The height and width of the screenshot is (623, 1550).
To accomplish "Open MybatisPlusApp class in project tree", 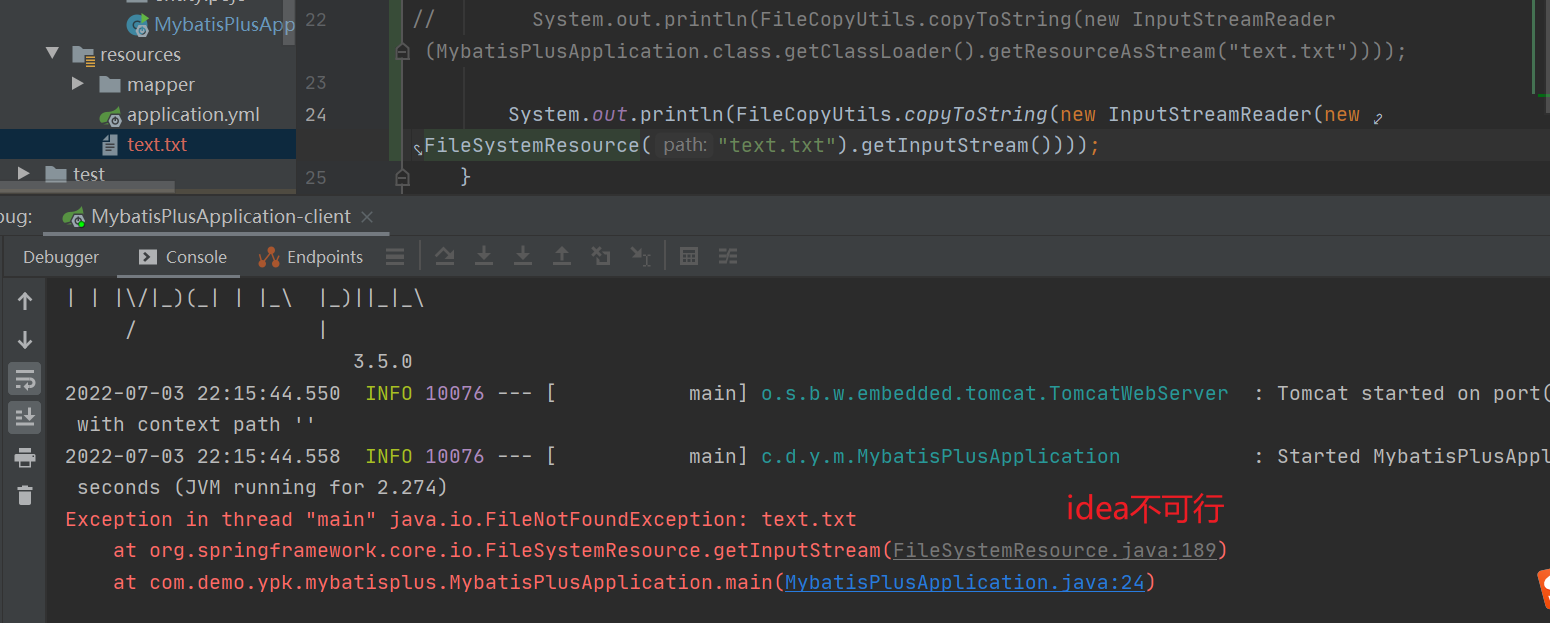I will 224,24.
